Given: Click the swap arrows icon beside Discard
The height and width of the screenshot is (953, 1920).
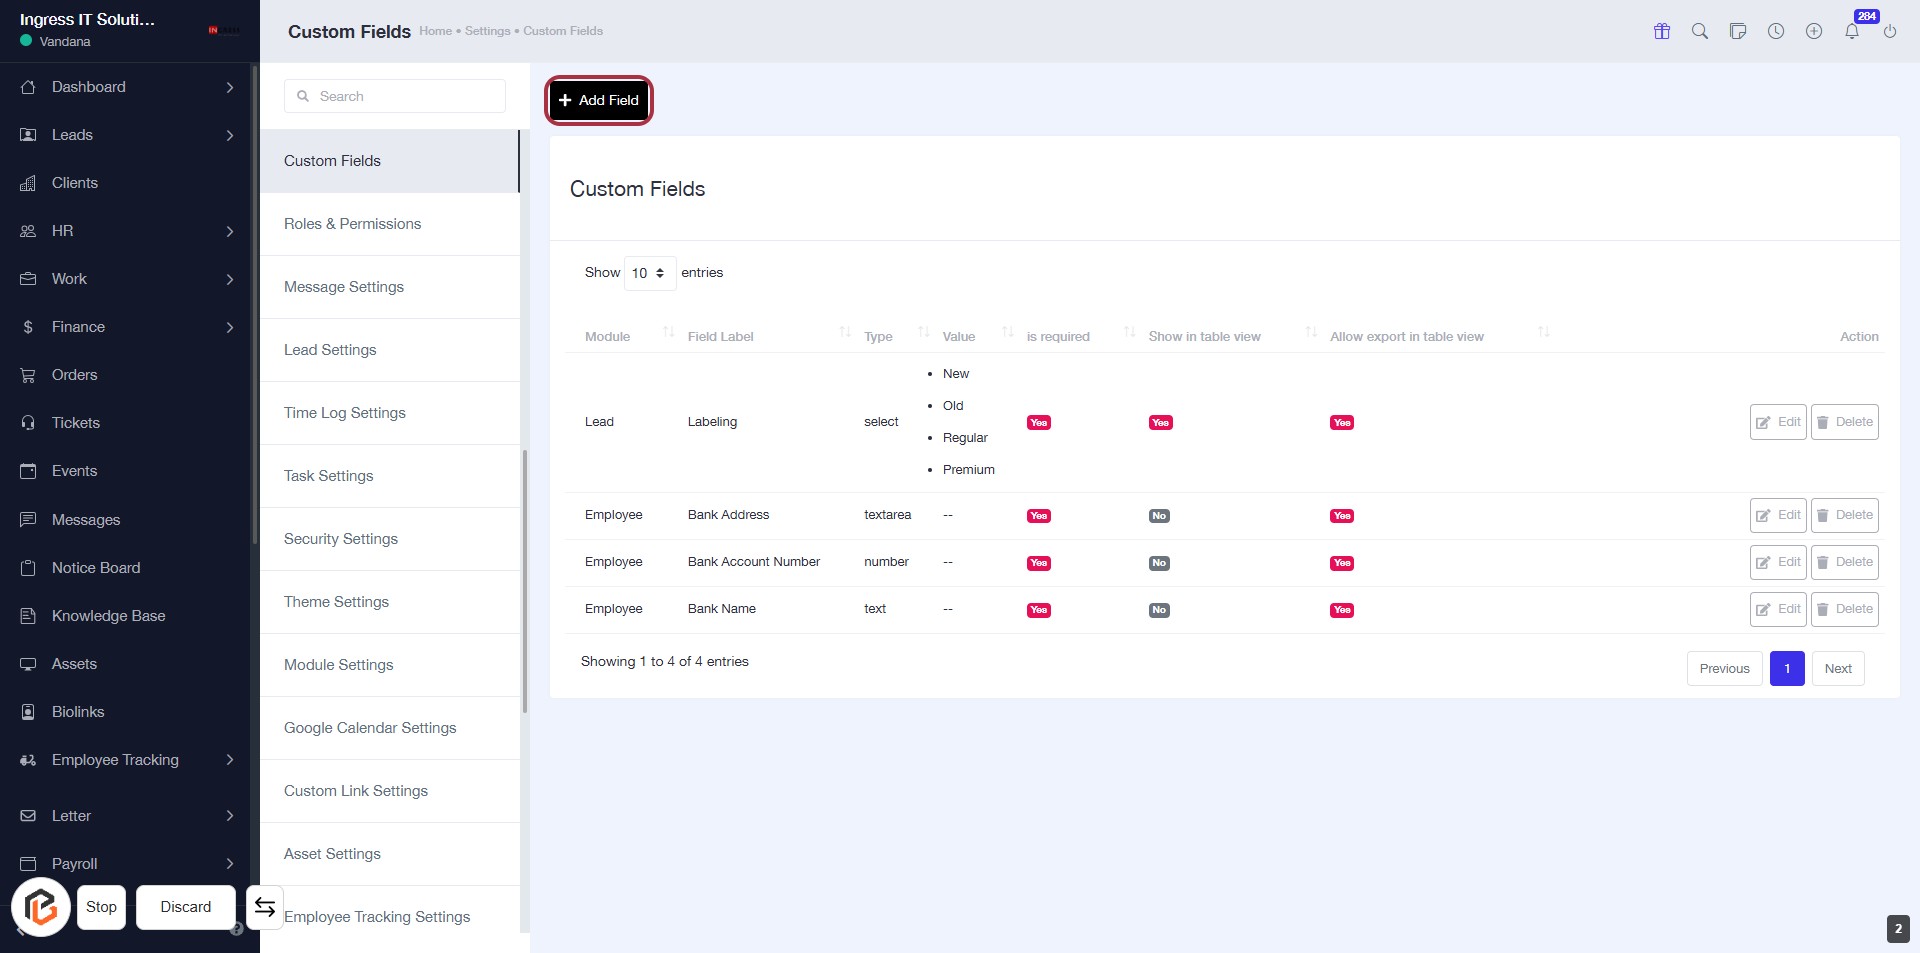Looking at the screenshot, I should coord(265,907).
